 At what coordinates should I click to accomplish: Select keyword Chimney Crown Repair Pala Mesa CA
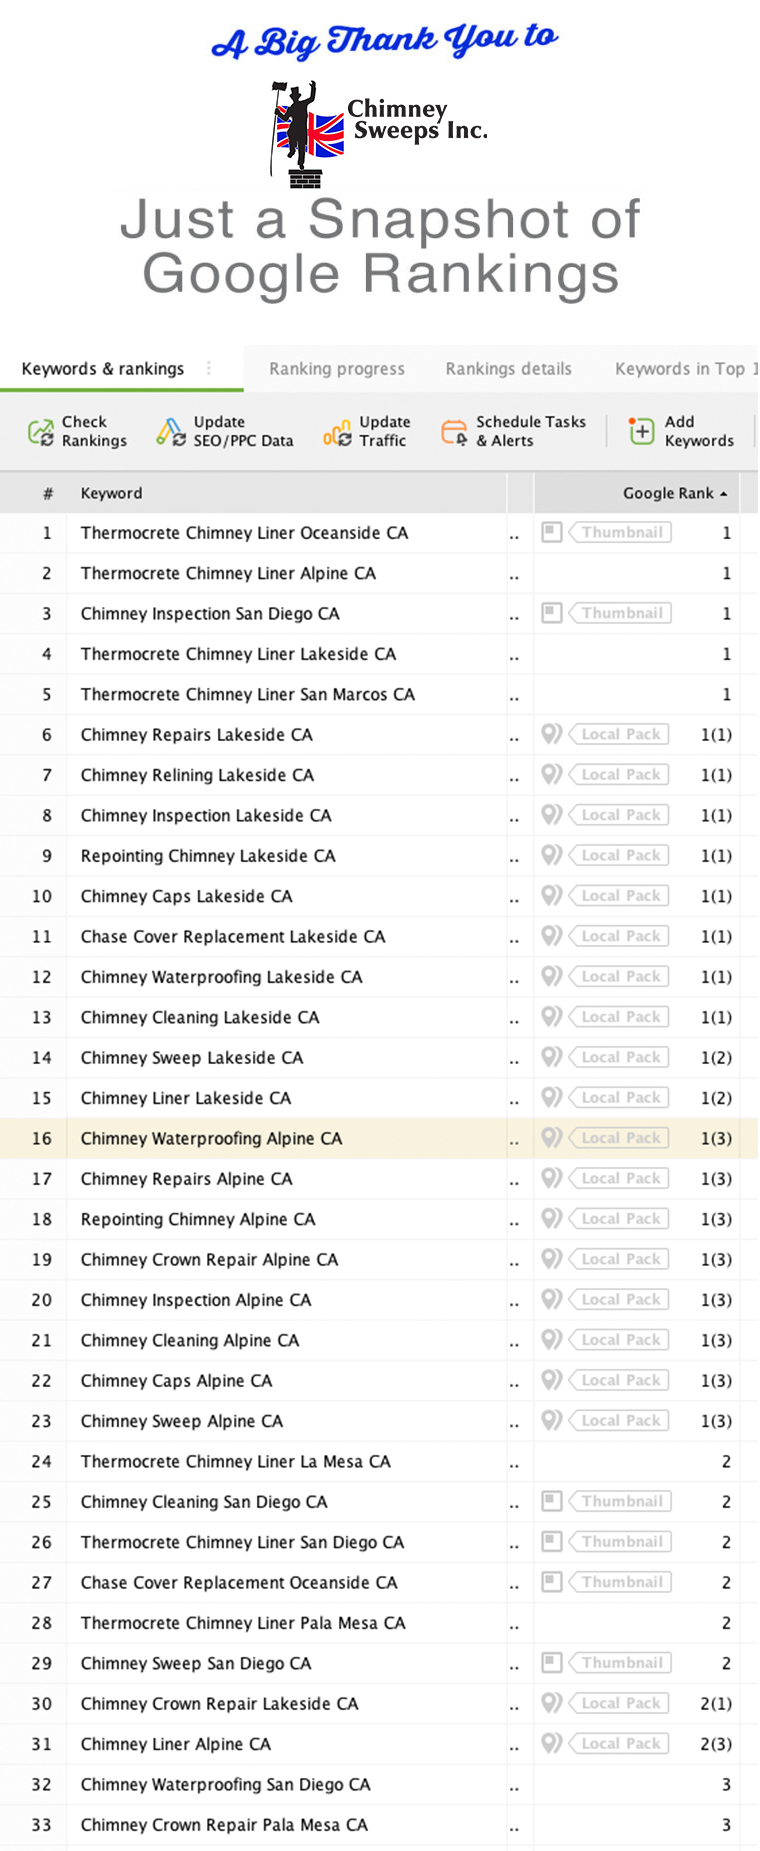(x=224, y=1824)
